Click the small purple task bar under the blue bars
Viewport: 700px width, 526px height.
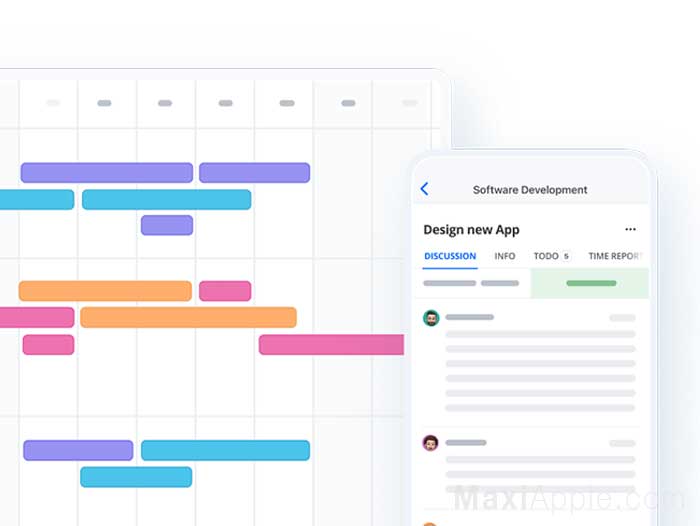167,225
